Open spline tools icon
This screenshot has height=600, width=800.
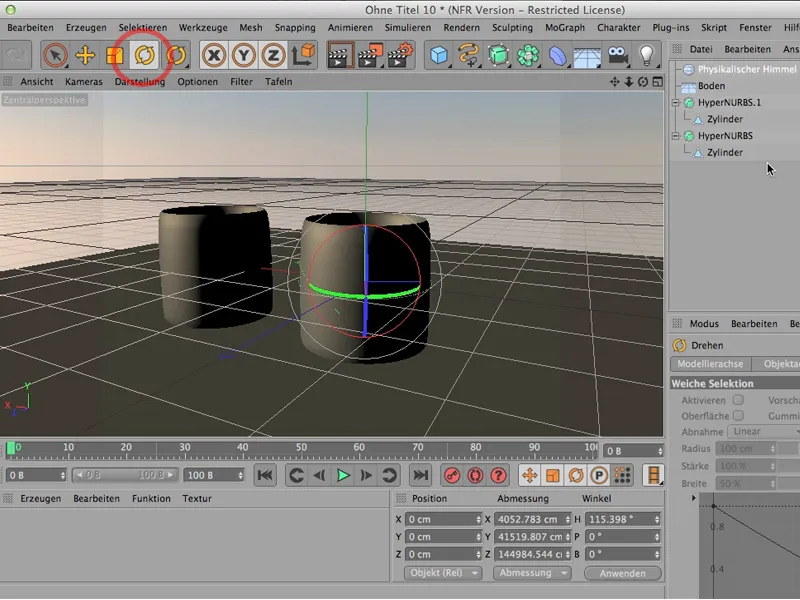coord(468,55)
